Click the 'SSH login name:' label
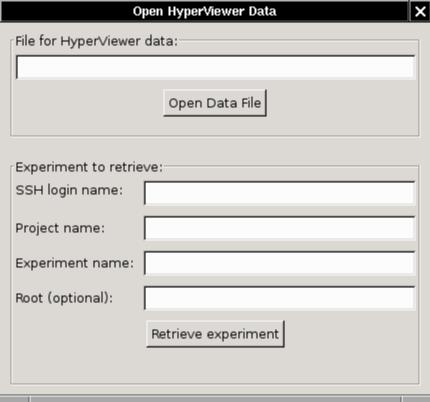 tap(69, 190)
